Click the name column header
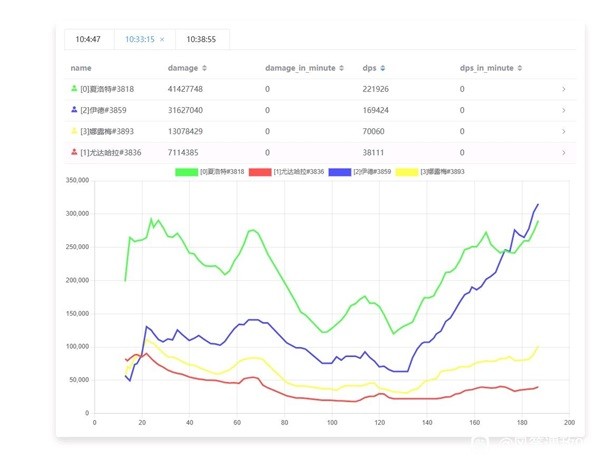 (81, 68)
